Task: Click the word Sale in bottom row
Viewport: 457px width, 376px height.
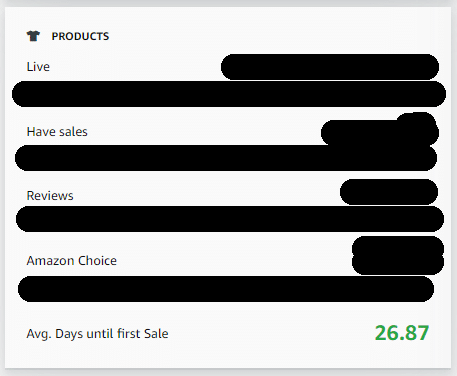Action: pos(156,334)
